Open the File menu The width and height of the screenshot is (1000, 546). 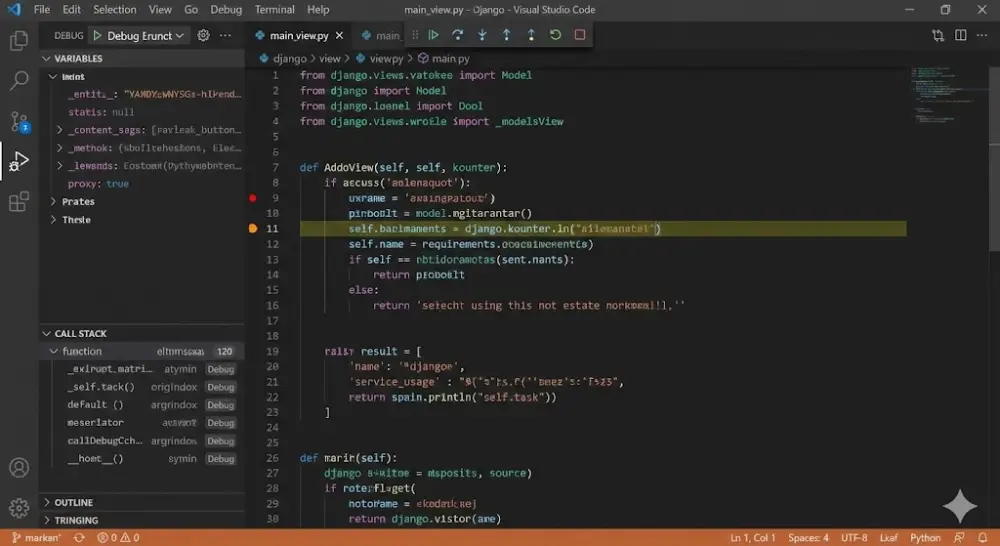[42, 10]
